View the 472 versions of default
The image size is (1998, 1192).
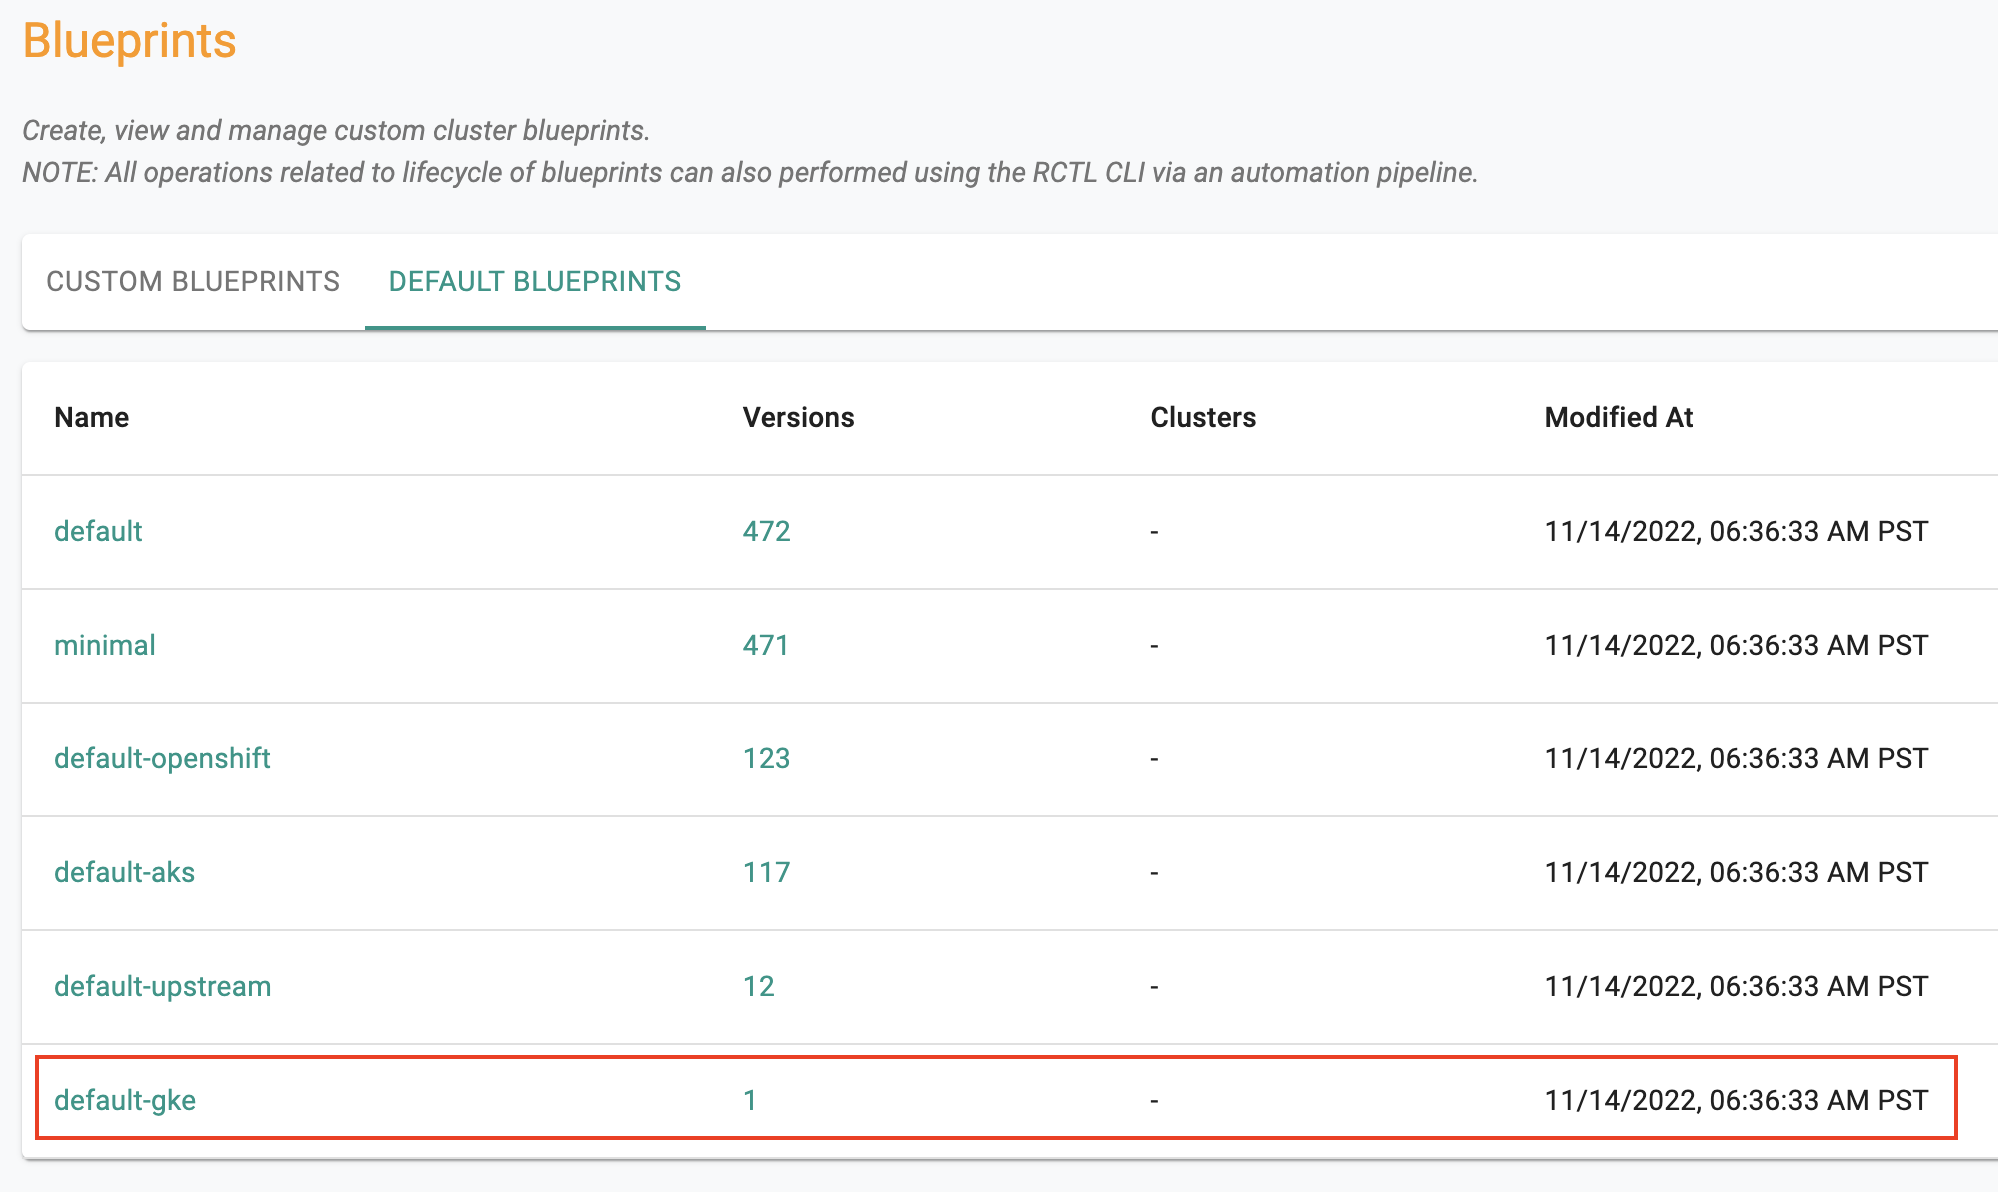point(767,531)
